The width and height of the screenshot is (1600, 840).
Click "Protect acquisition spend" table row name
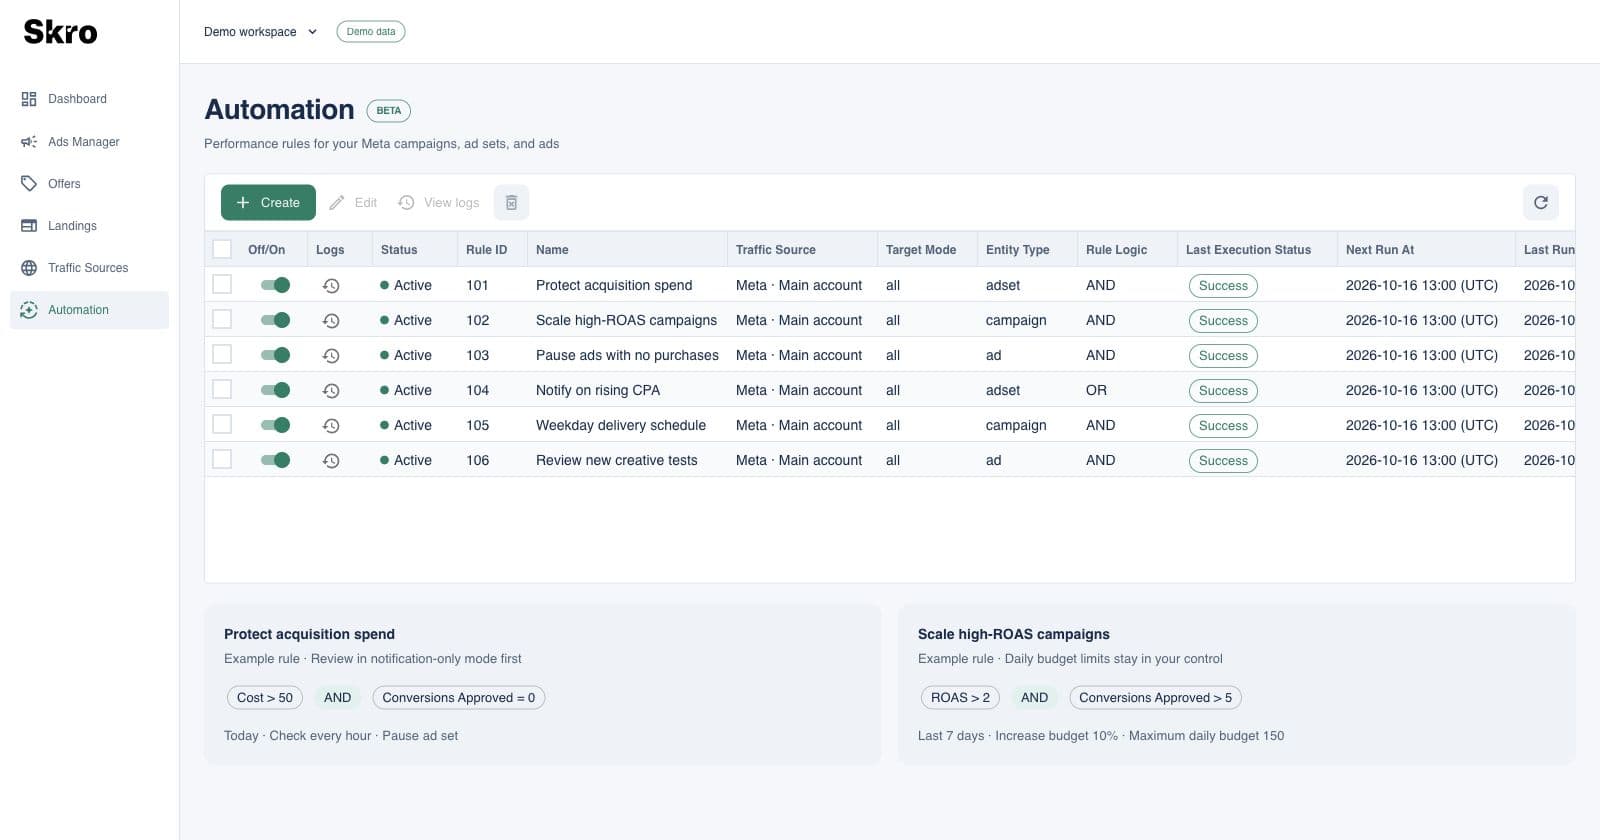click(614, 285)
